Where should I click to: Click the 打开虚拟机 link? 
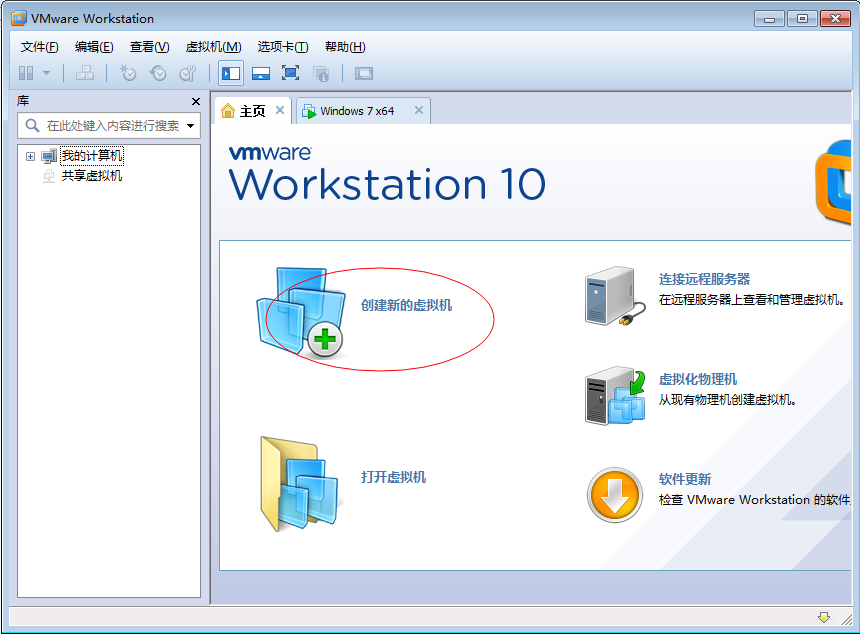(393, 477)
